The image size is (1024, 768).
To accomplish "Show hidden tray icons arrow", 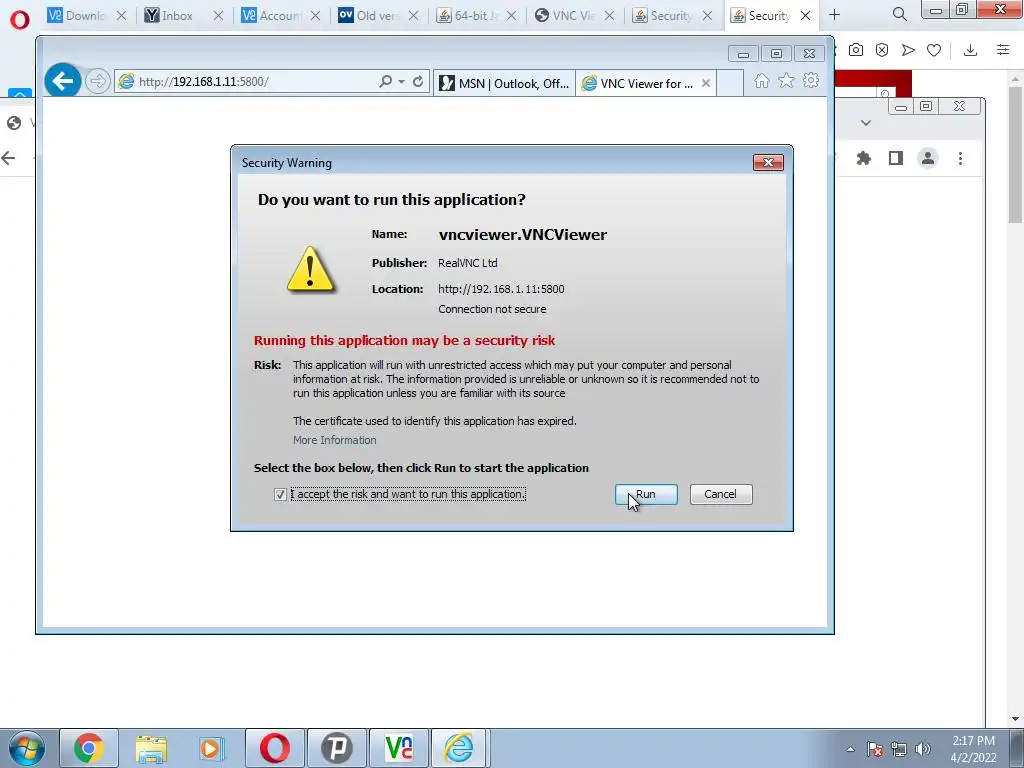I will (x=850, y=749).
